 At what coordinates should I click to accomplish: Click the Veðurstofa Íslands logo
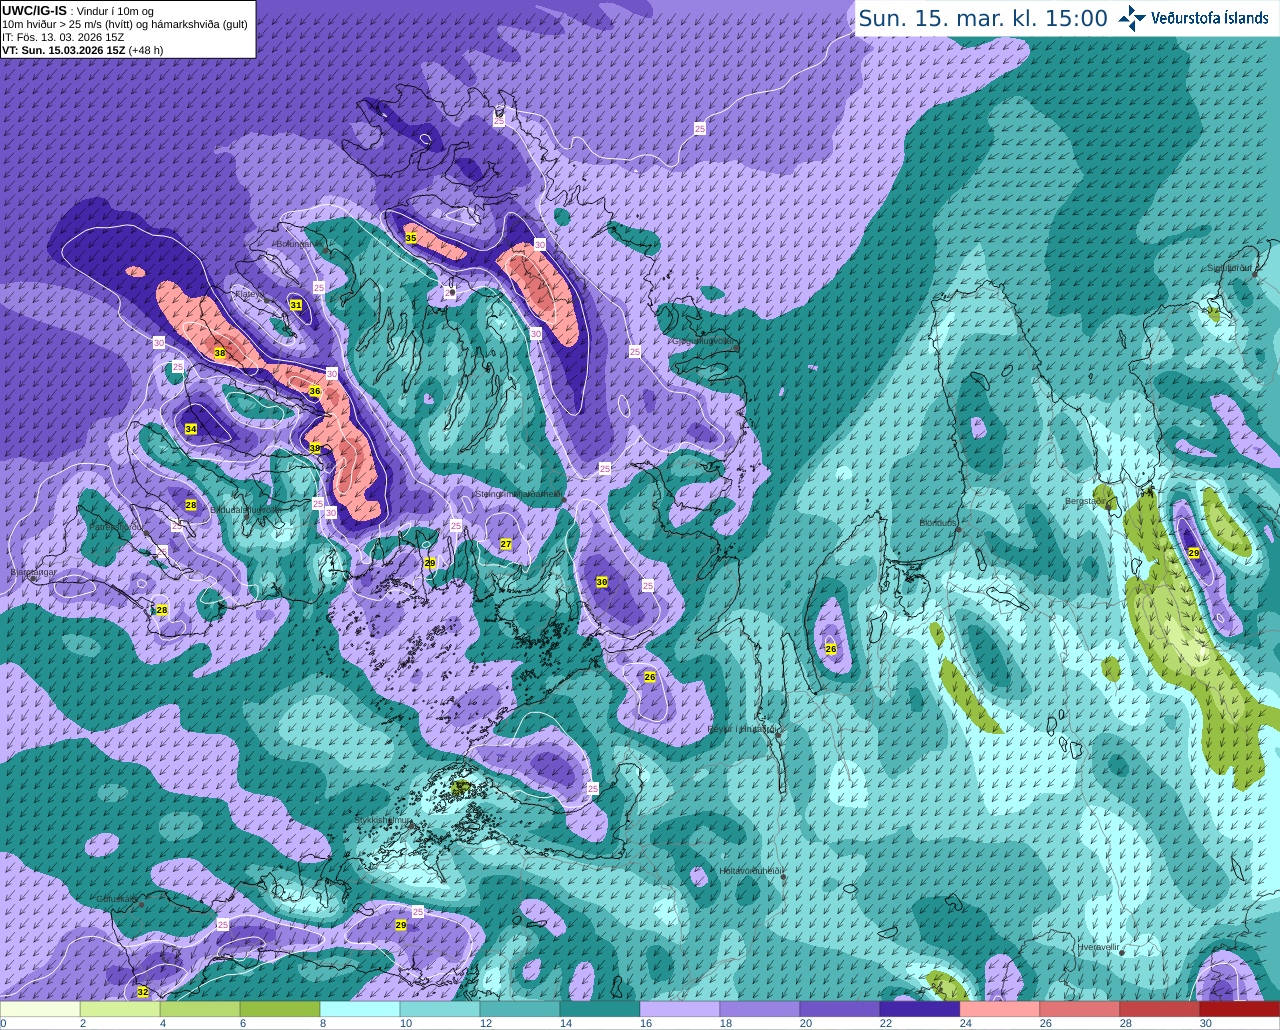point(1193,18)
